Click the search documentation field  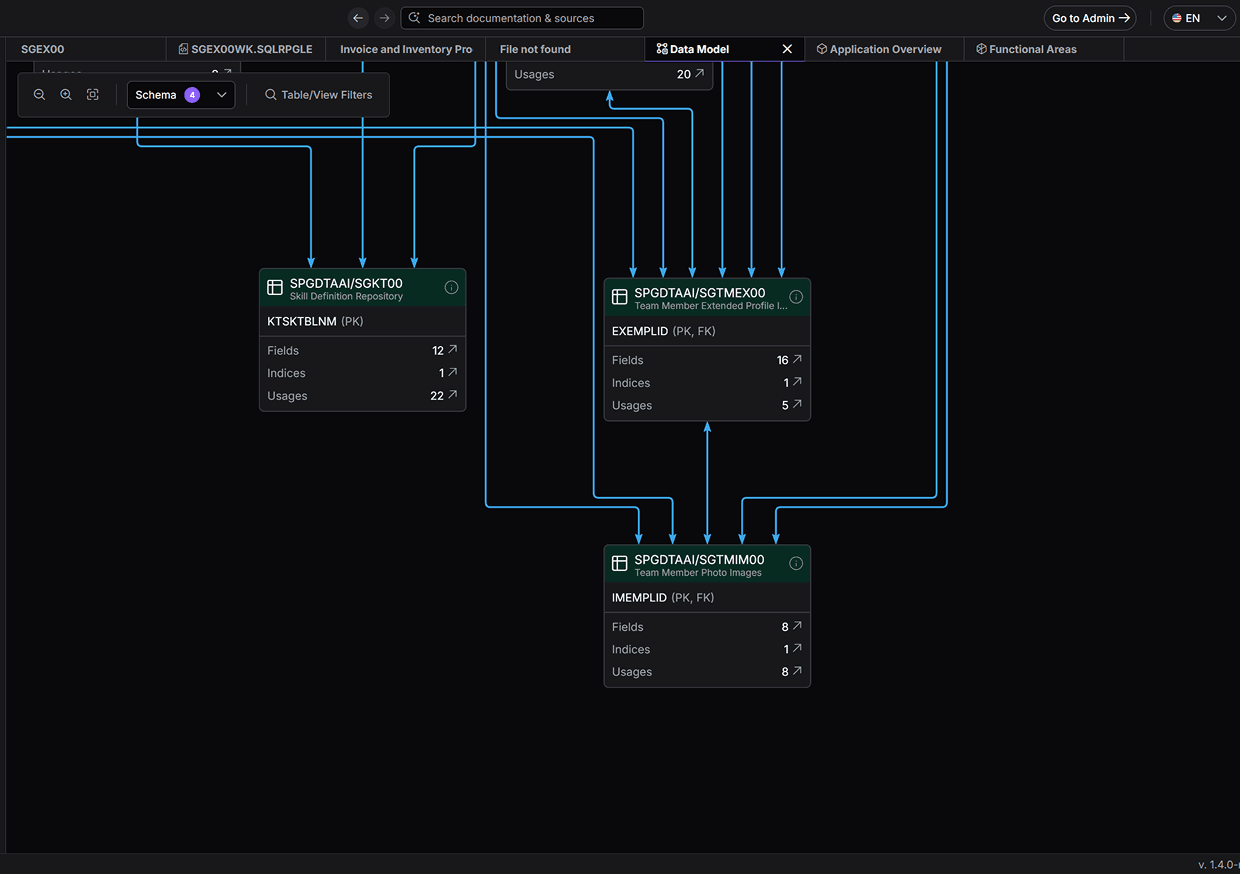click(521, 17)
